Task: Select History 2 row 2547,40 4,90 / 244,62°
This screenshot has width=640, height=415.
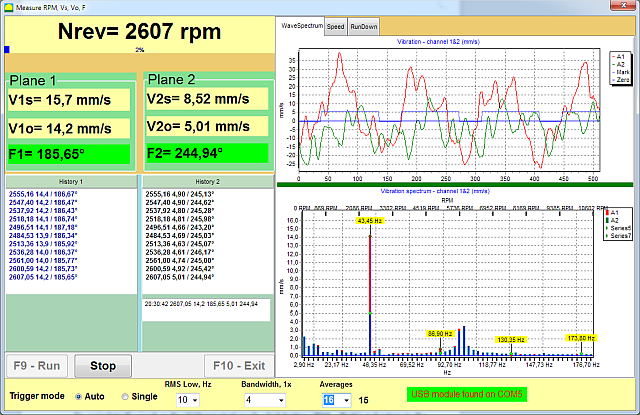Action: [x=180, y=202]
